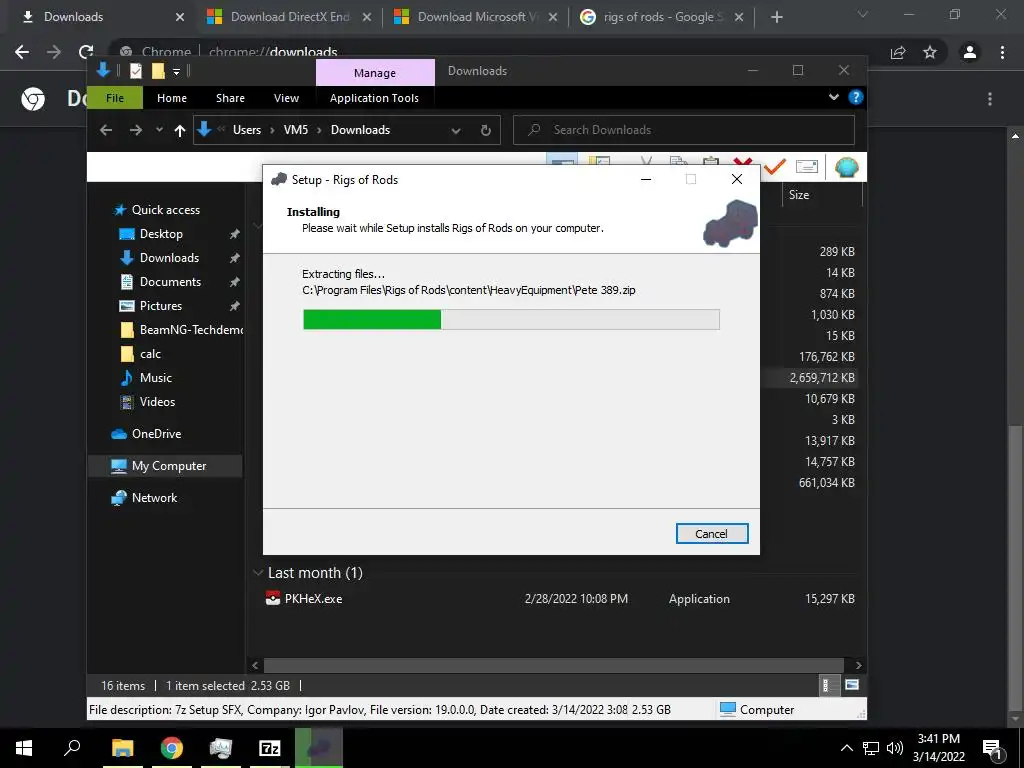Click the blue shell icon in toolbar
1024x768 pixels.
[846, 167]
